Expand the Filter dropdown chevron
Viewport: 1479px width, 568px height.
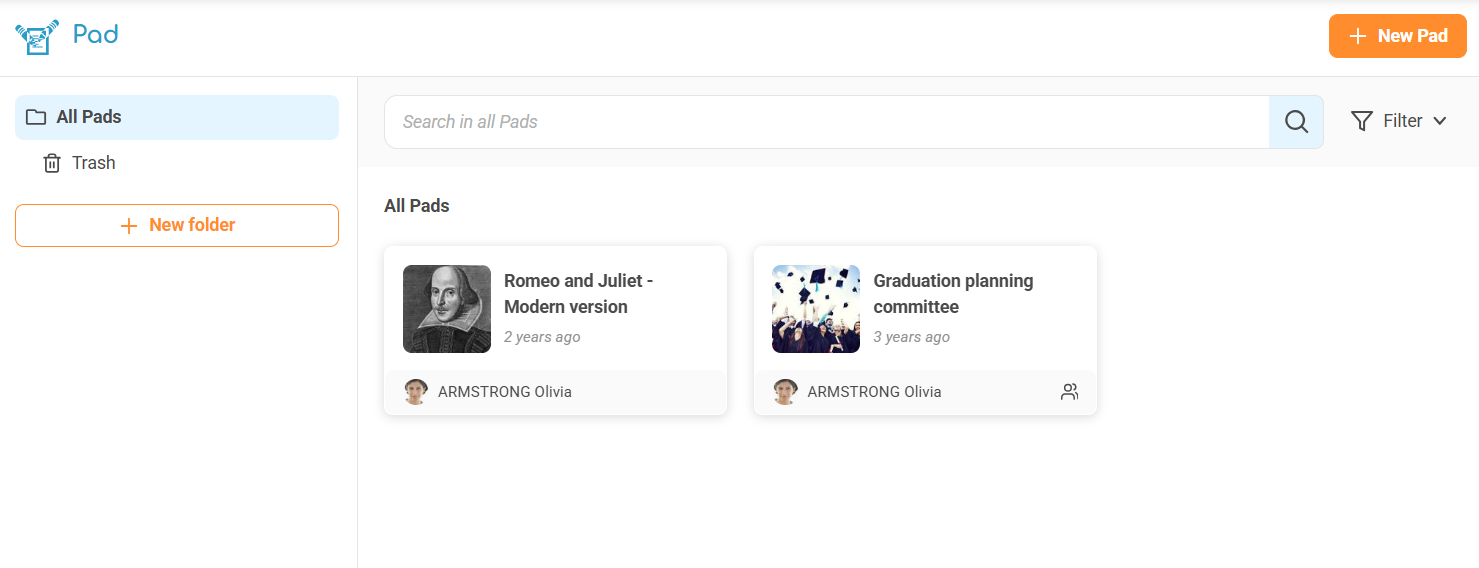[x=1440, y=121]
